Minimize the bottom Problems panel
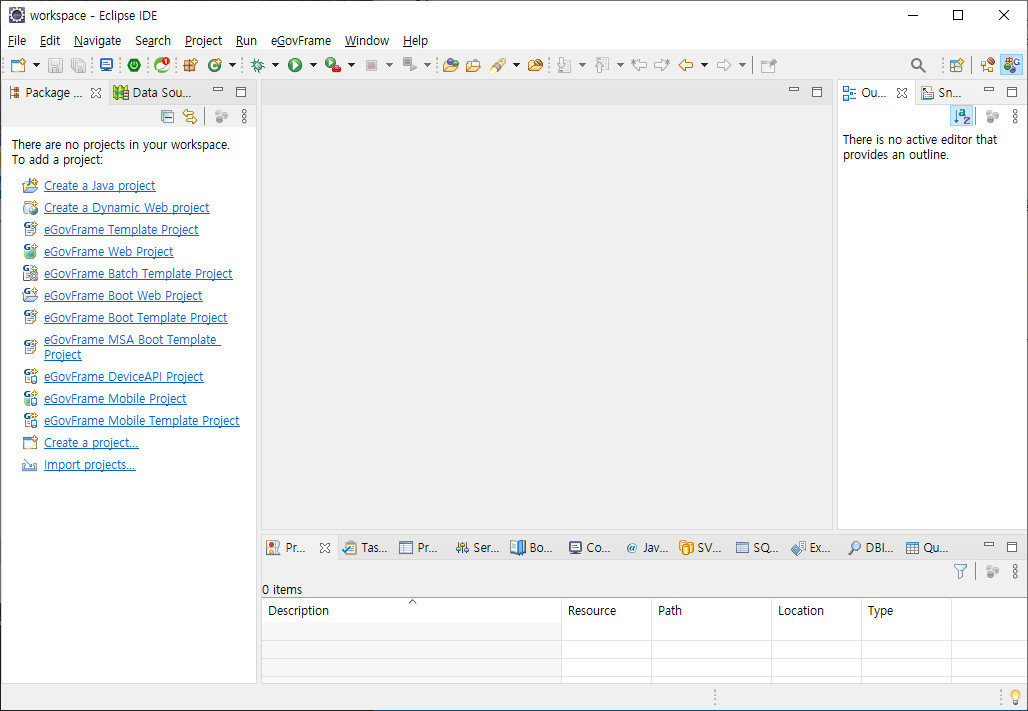 tap(989, 545)
